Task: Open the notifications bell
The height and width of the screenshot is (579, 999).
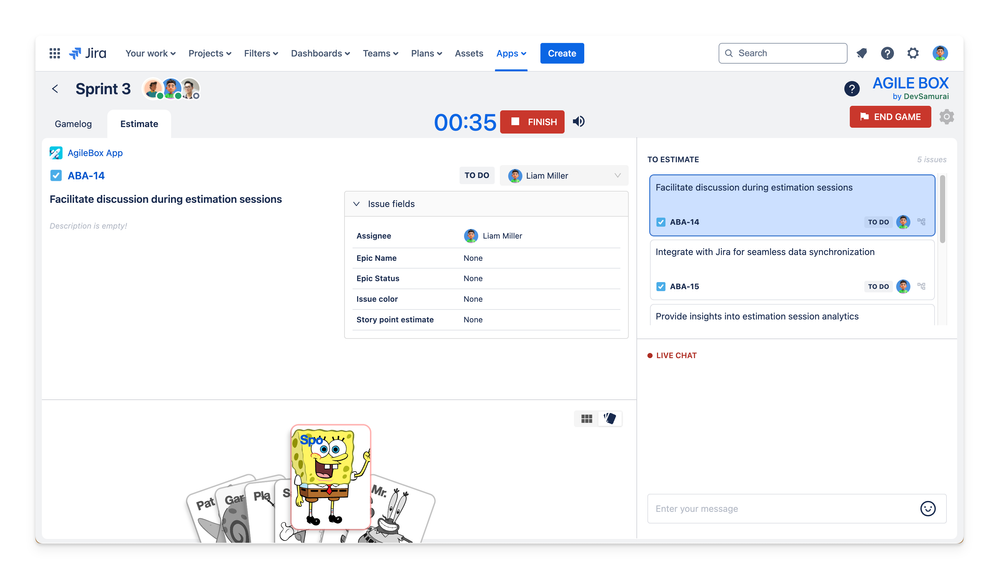Action: click(x=861, y=54)
